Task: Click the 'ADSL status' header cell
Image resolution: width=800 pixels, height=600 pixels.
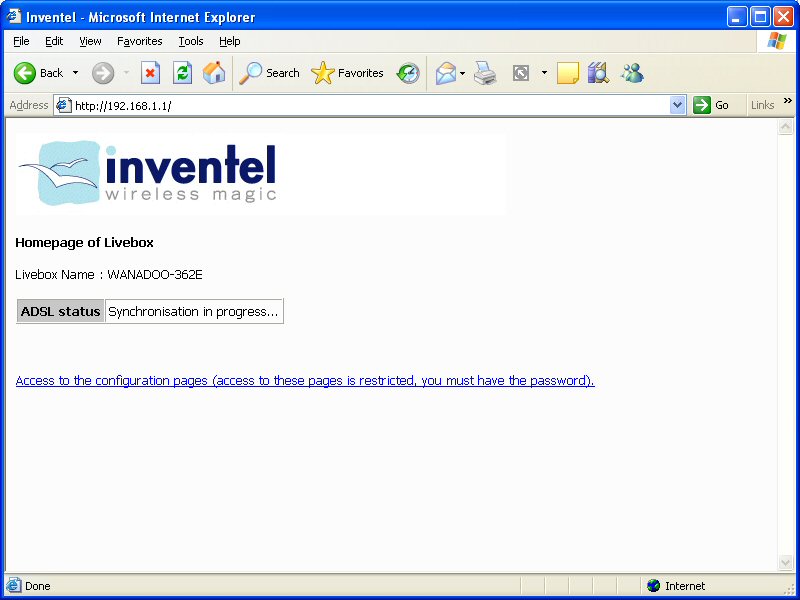Action: pos(60,311)
